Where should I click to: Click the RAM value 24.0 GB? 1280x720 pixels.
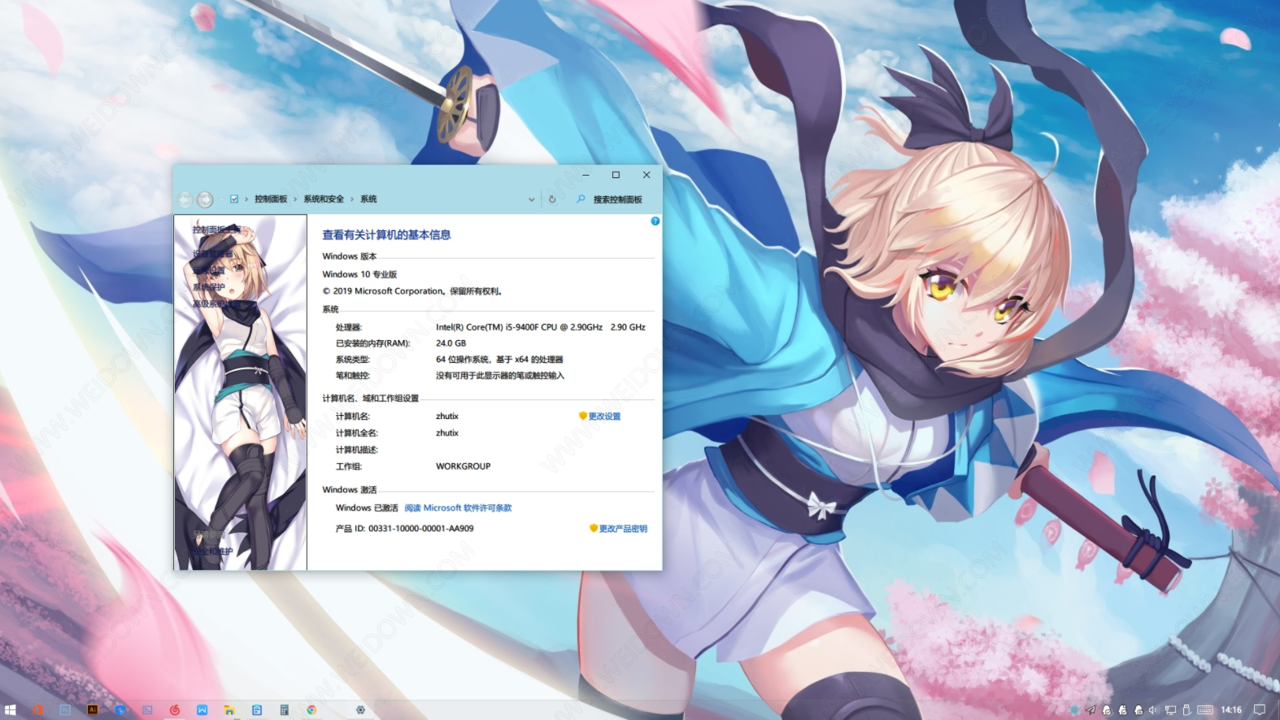451,343
